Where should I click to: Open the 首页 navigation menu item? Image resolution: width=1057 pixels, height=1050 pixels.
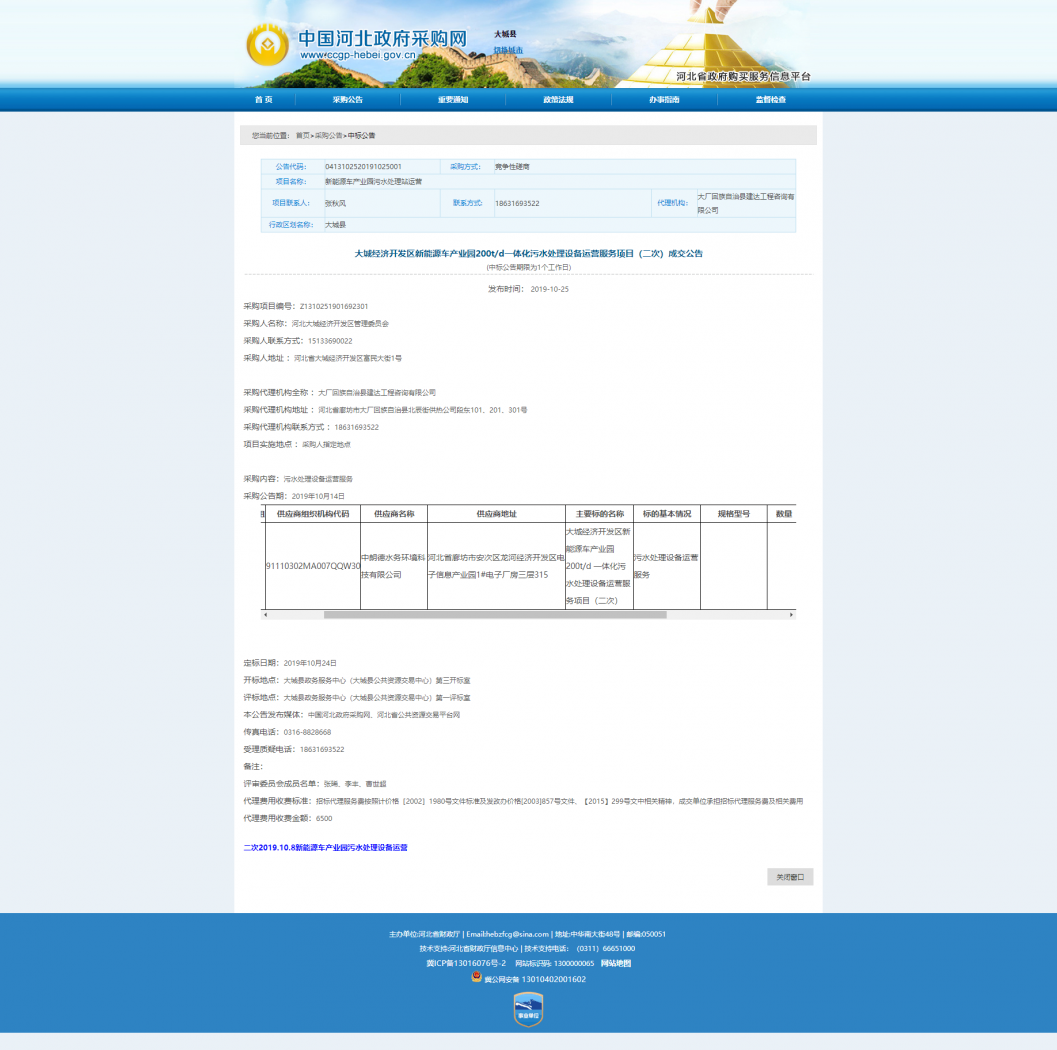click(x=263, y=100)
